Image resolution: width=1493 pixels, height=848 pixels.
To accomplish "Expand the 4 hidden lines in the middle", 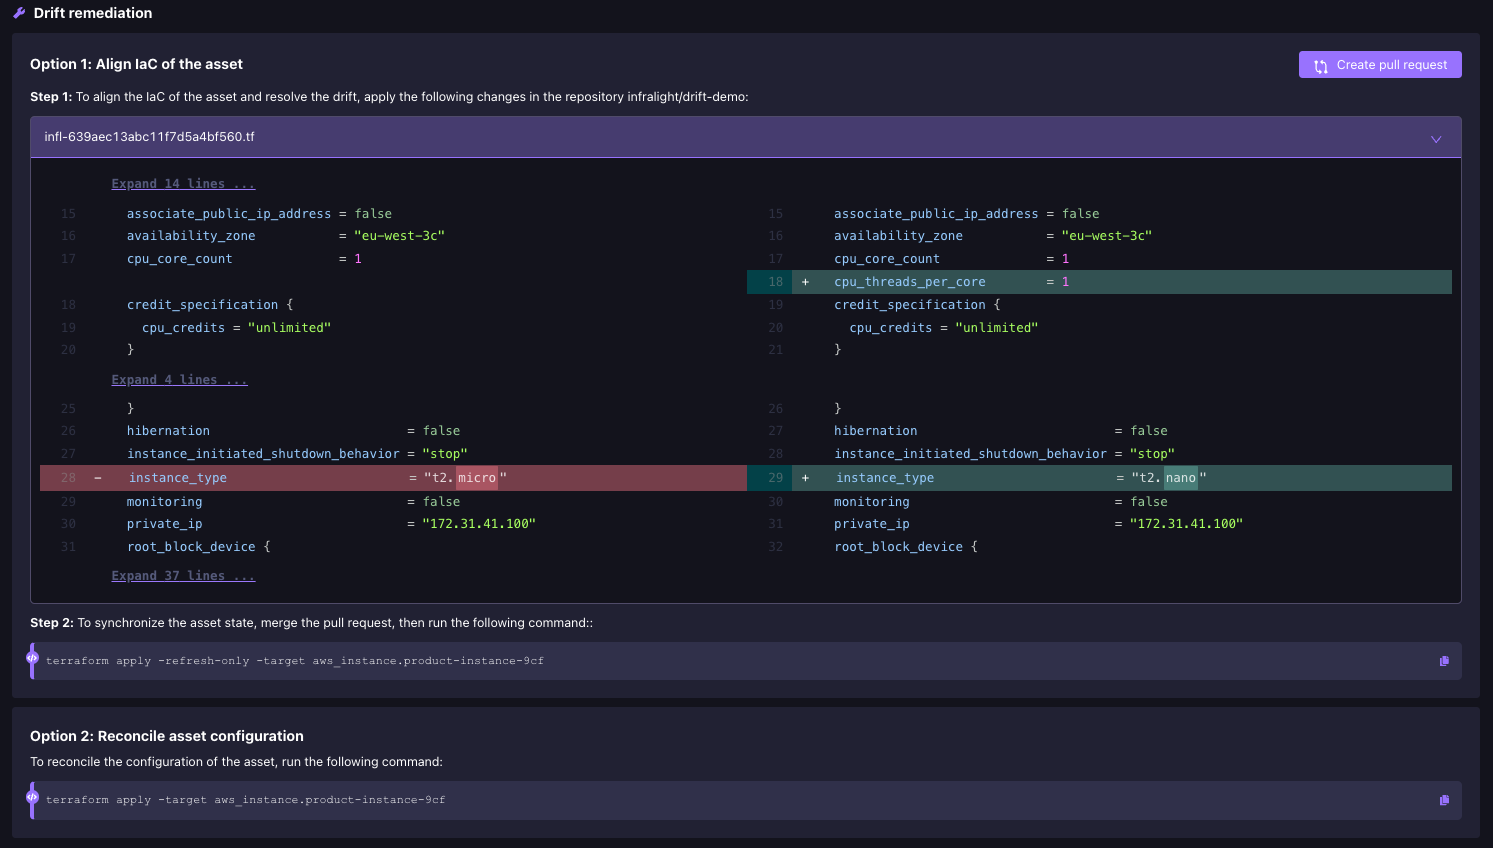I will 179,379.
